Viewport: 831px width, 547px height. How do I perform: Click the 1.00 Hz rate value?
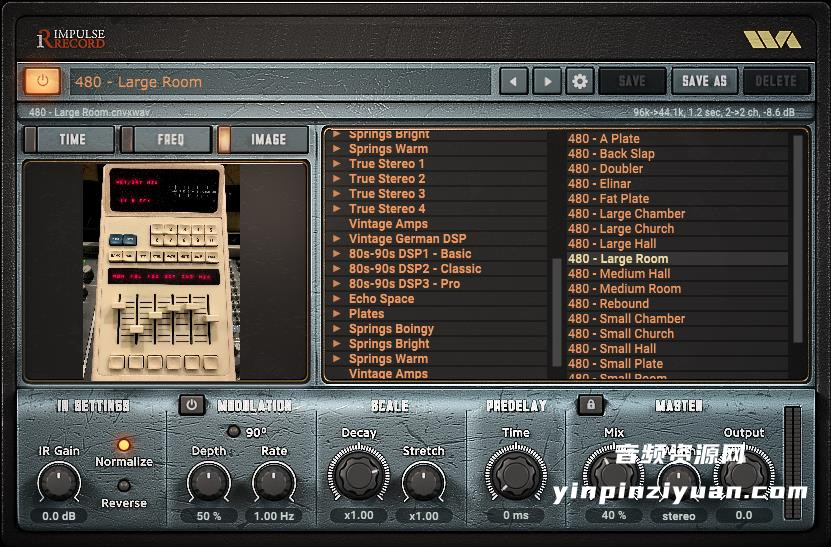[x=273, y=516]
